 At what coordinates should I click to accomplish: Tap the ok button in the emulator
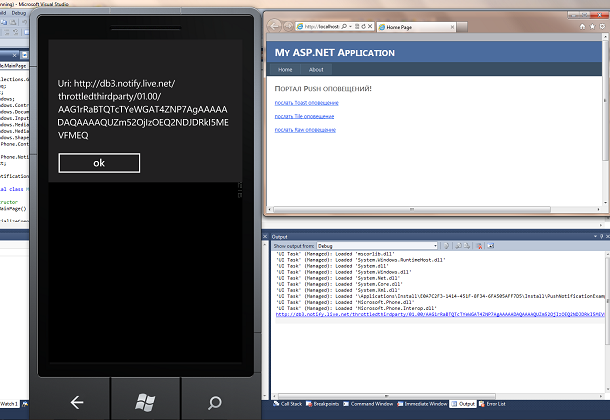click(x=99, y=163)
